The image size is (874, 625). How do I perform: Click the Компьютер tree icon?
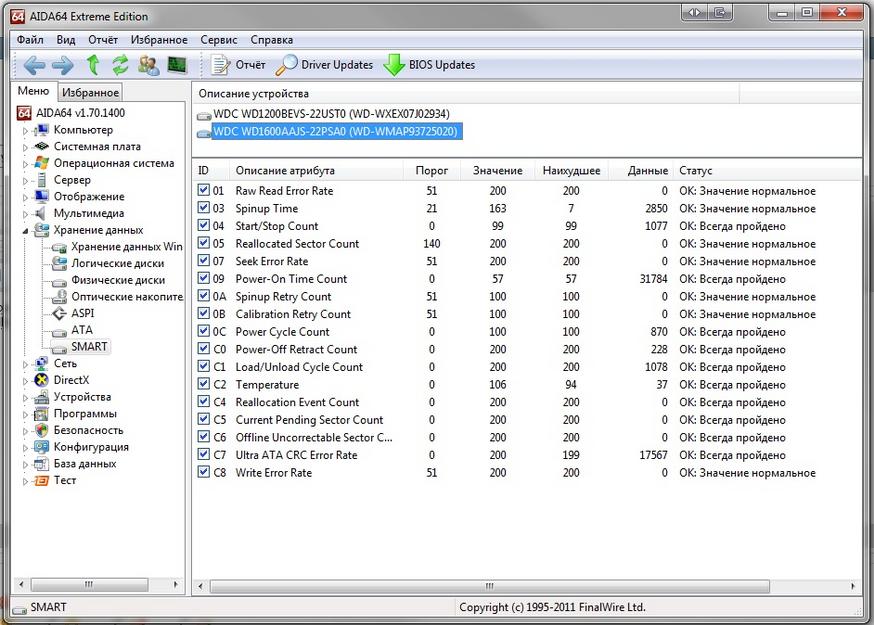41,130
